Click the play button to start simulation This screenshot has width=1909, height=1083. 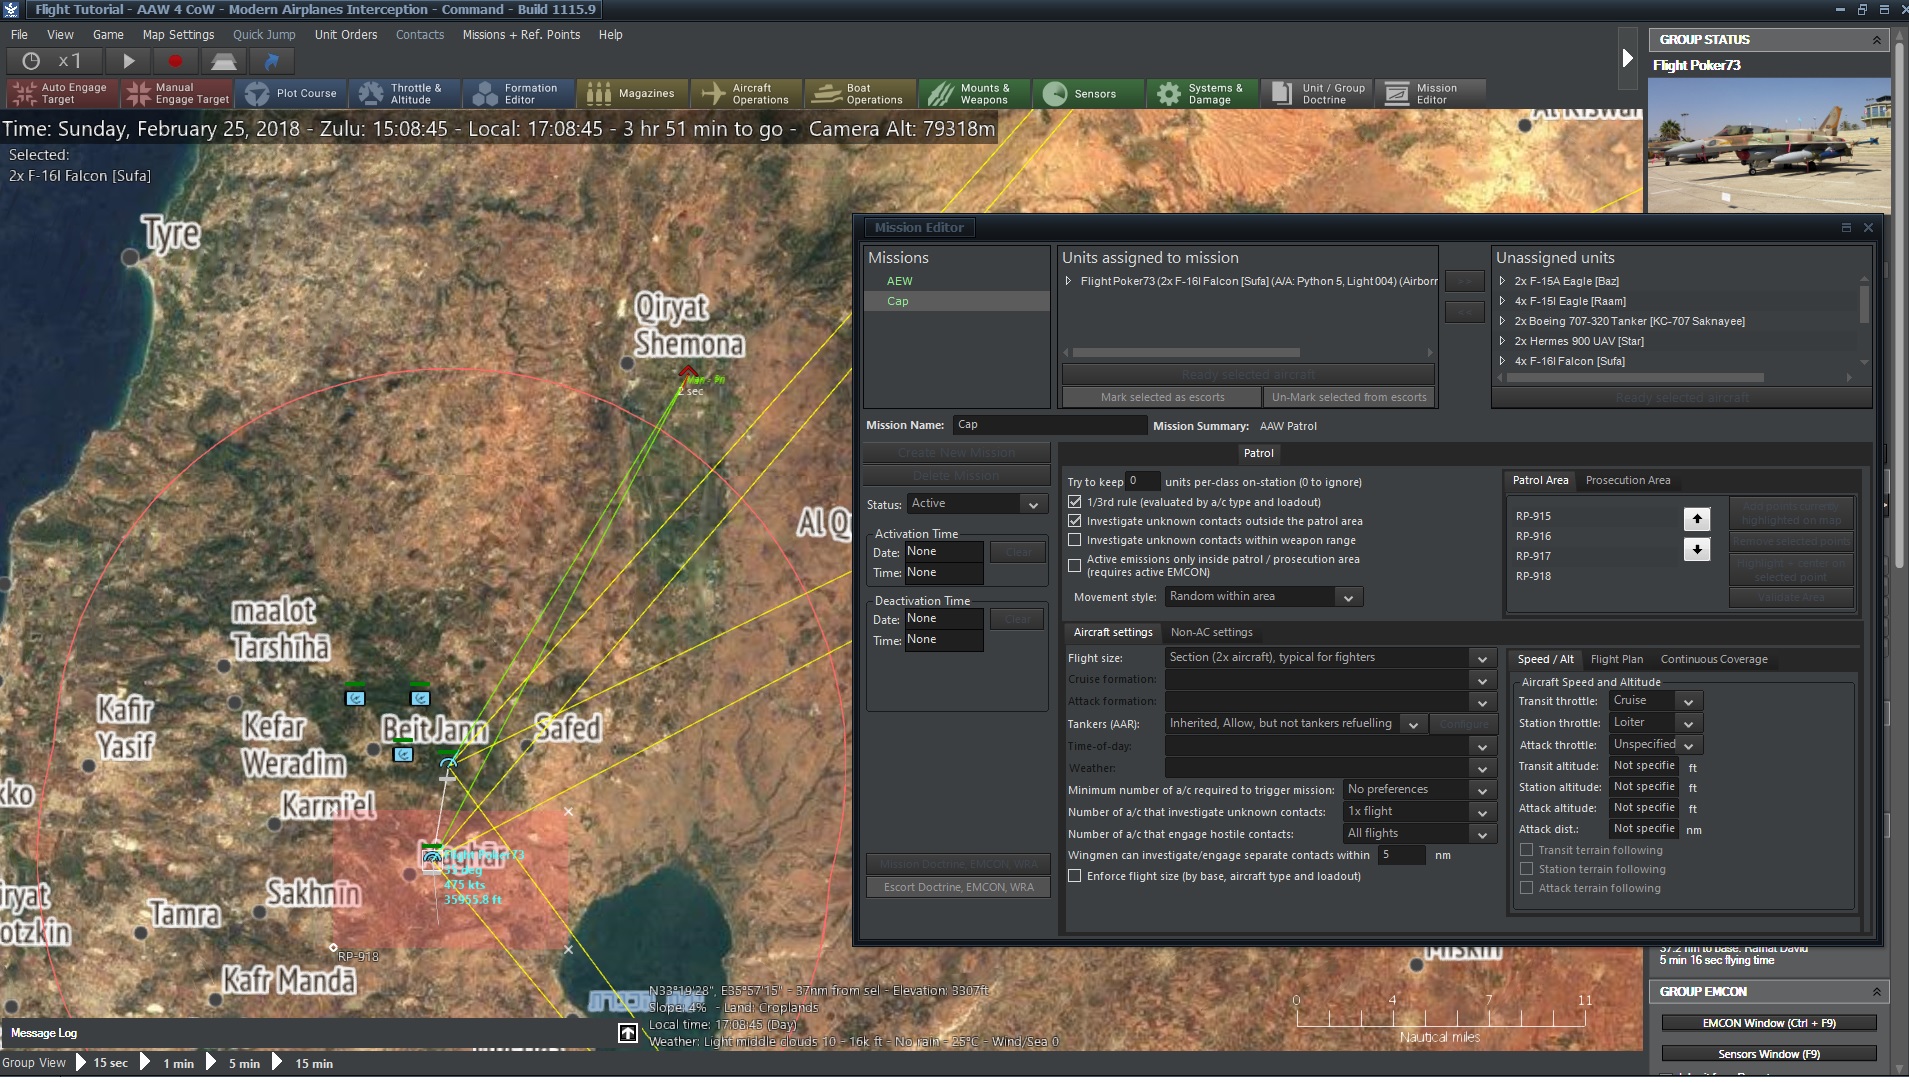pos(128,61)
